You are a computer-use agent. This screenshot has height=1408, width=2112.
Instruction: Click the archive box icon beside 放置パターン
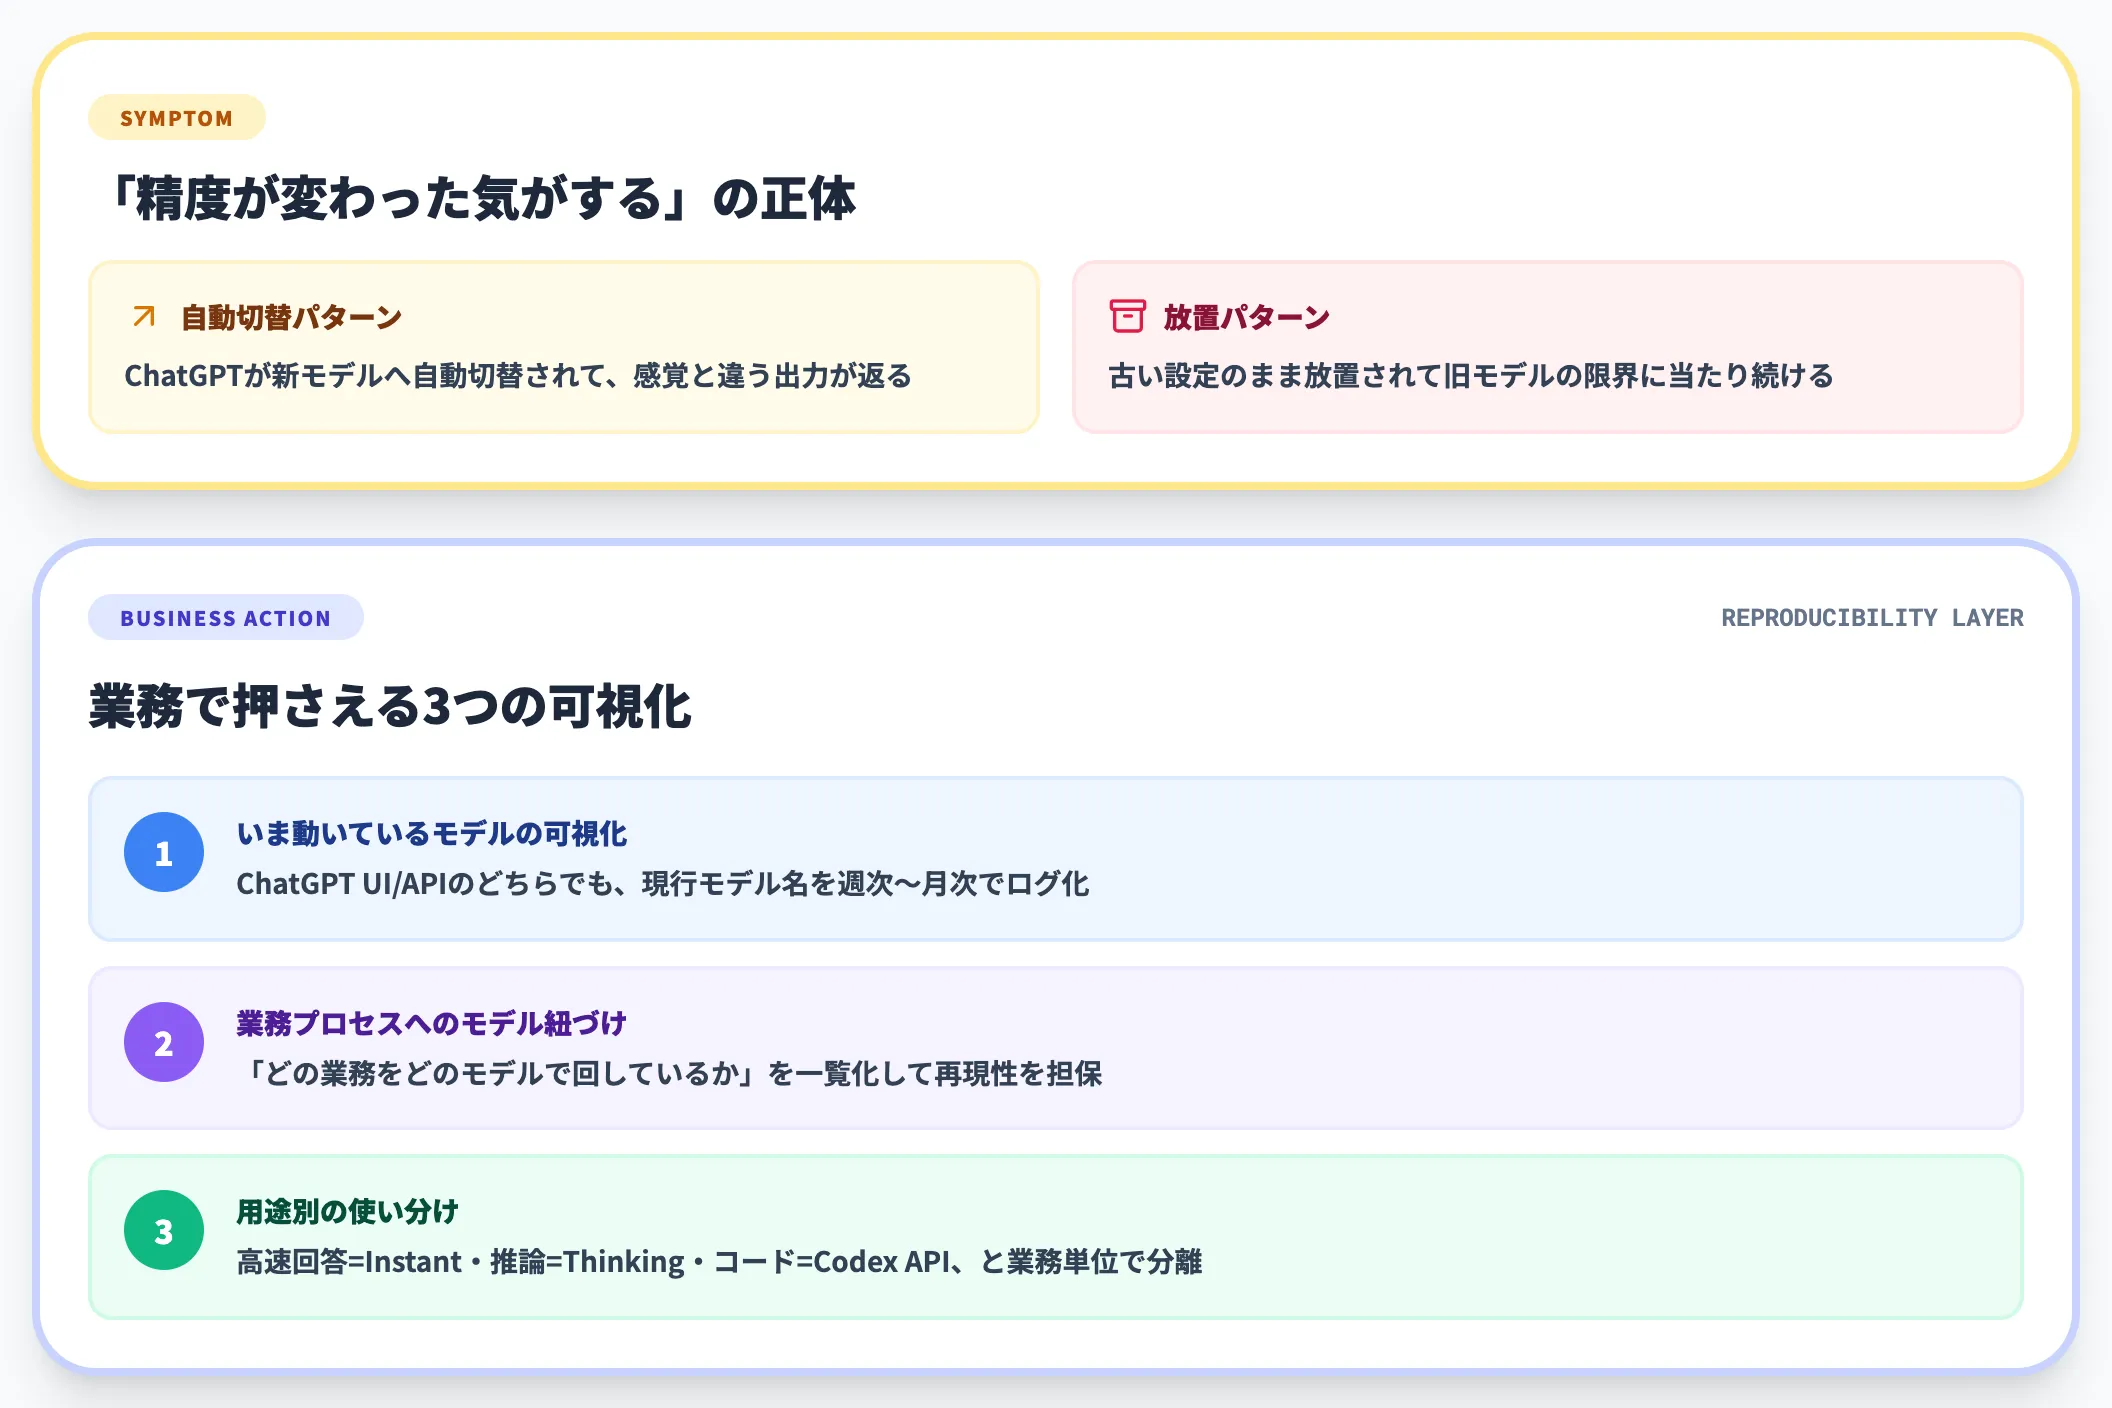1127,316
